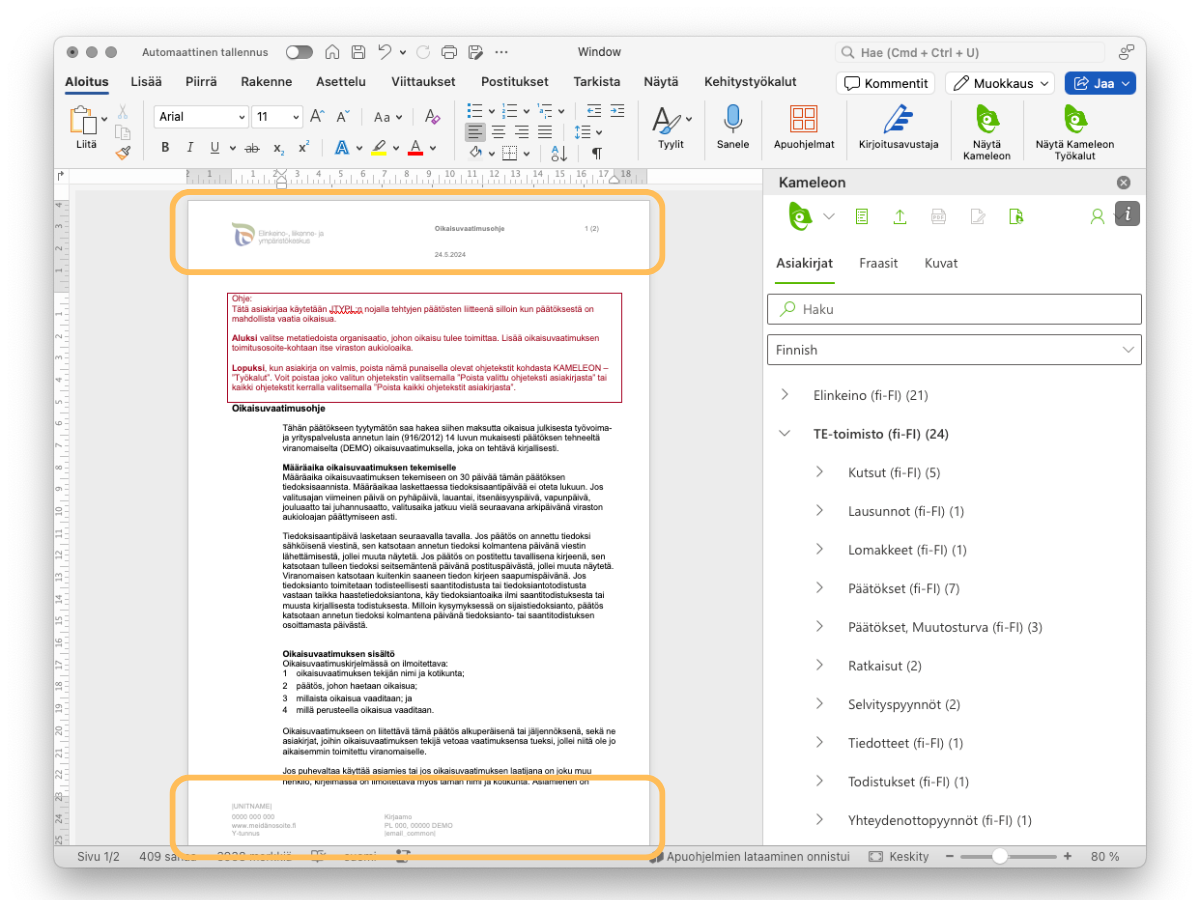This screenshot has width=1200, height=900.
Task: Clear formatting with eraser A icon
Action: pyautogui.click(x=432, y=117)
